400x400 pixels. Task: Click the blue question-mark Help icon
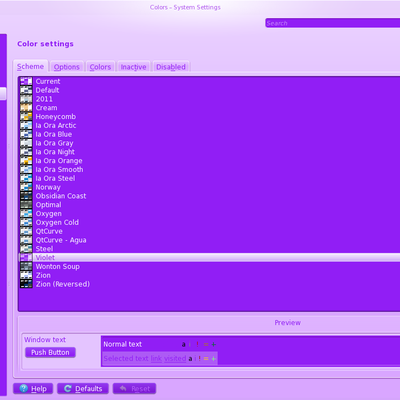(x=23, y=389)
